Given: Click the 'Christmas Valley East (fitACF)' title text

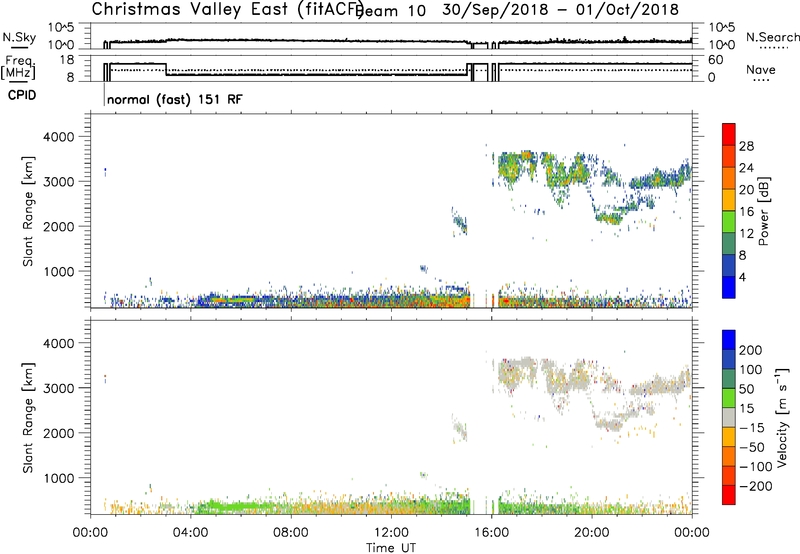Looking at the screenshot, I should coord(227,10).
